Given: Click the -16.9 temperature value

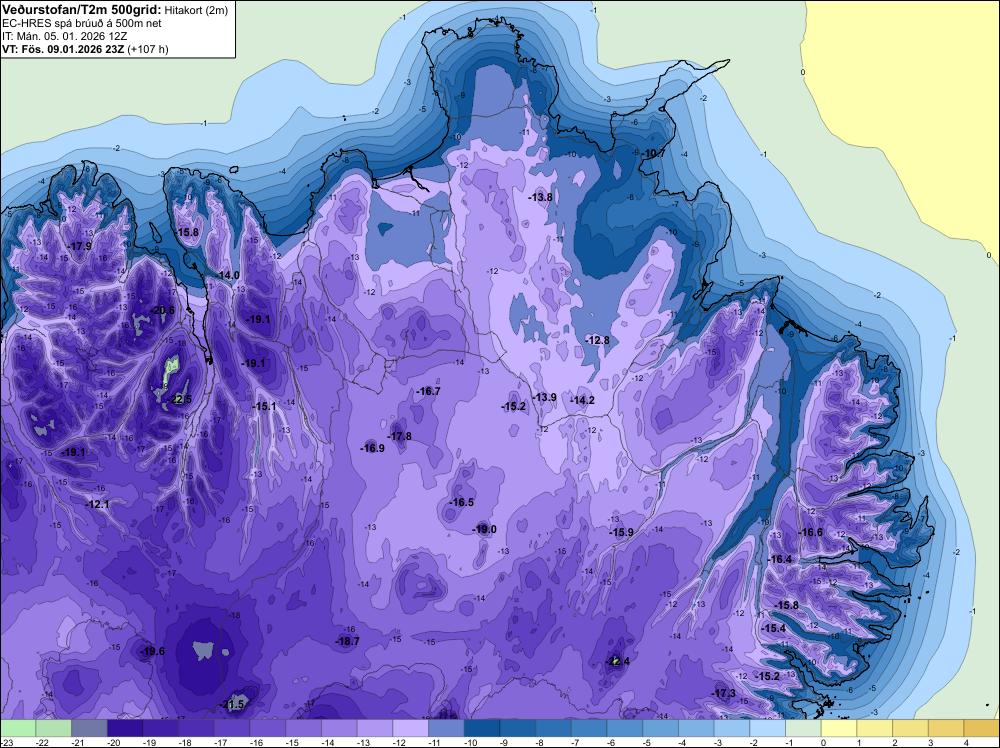Looking at the screenshot, I should [x=372, y=448].
